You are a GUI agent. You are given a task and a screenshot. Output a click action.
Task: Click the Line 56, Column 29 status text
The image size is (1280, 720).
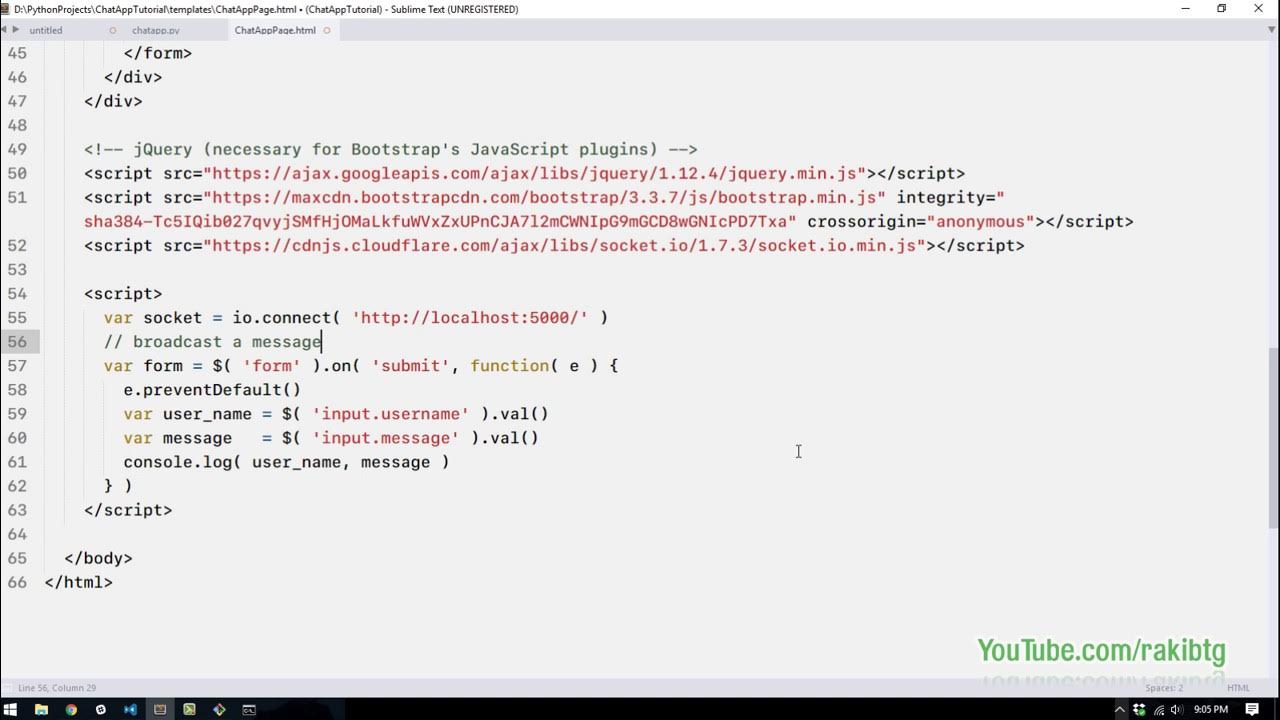(x=57, y=688)
